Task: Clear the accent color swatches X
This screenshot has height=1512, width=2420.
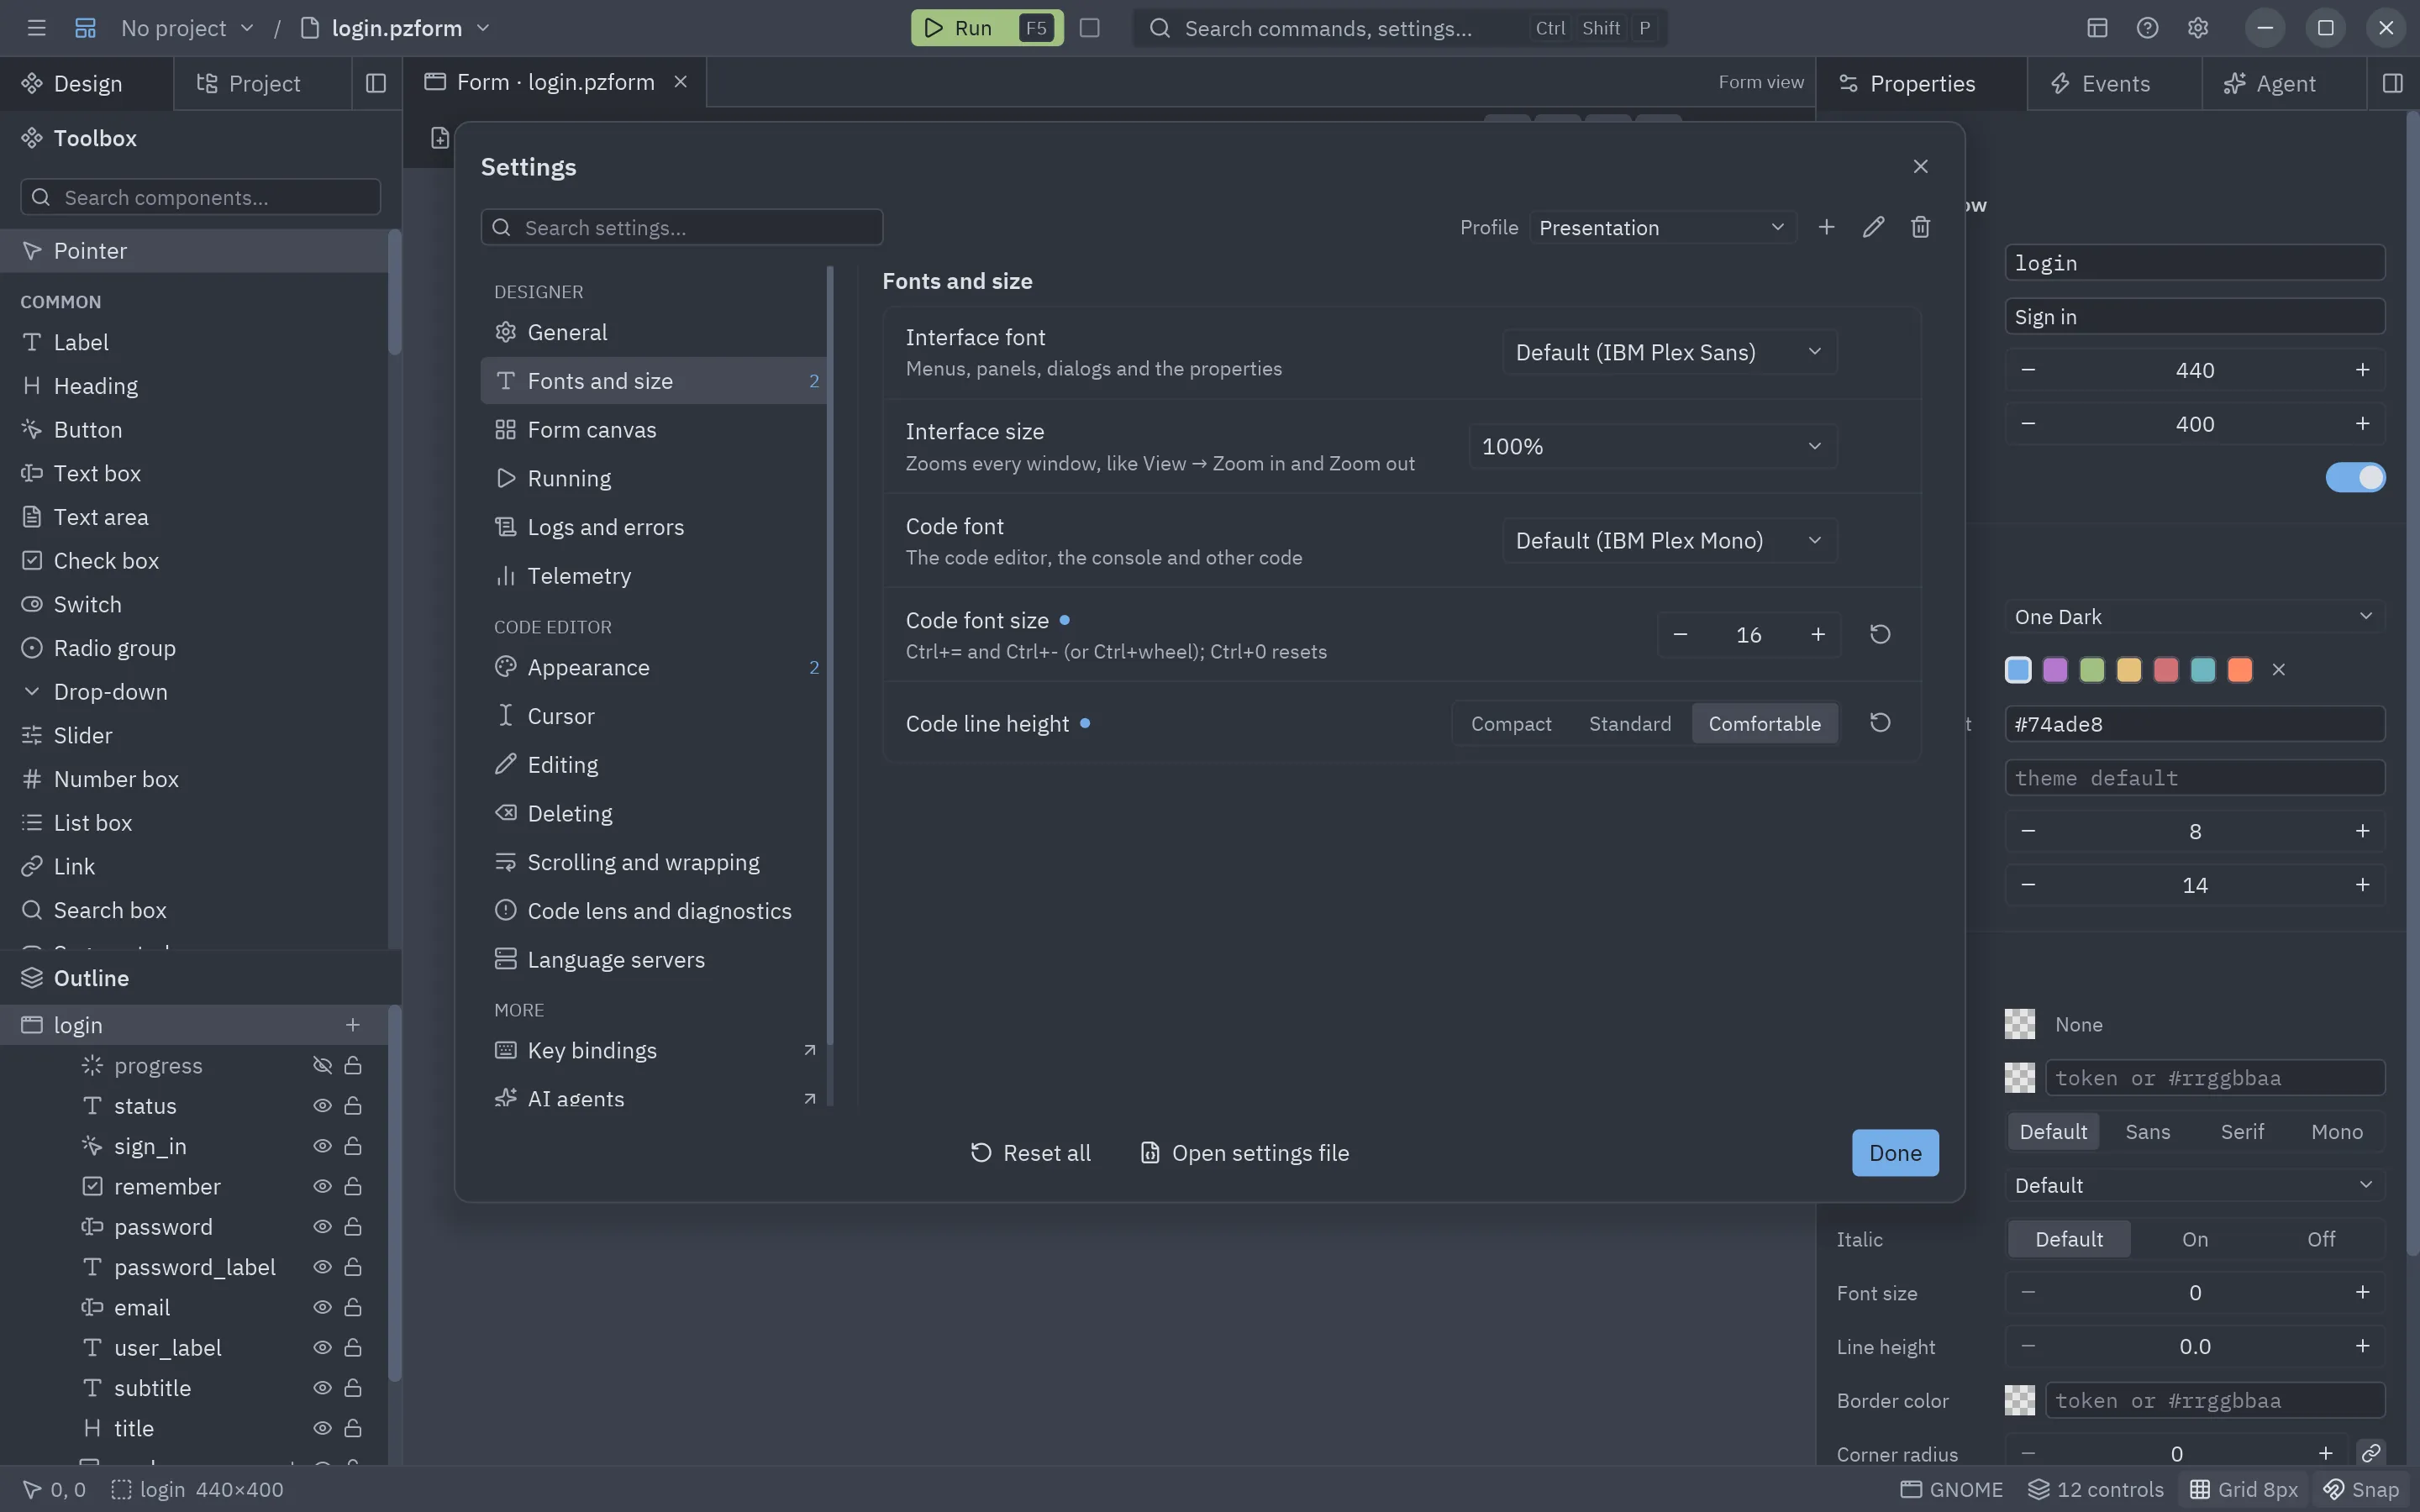Action: (2278, 669)
